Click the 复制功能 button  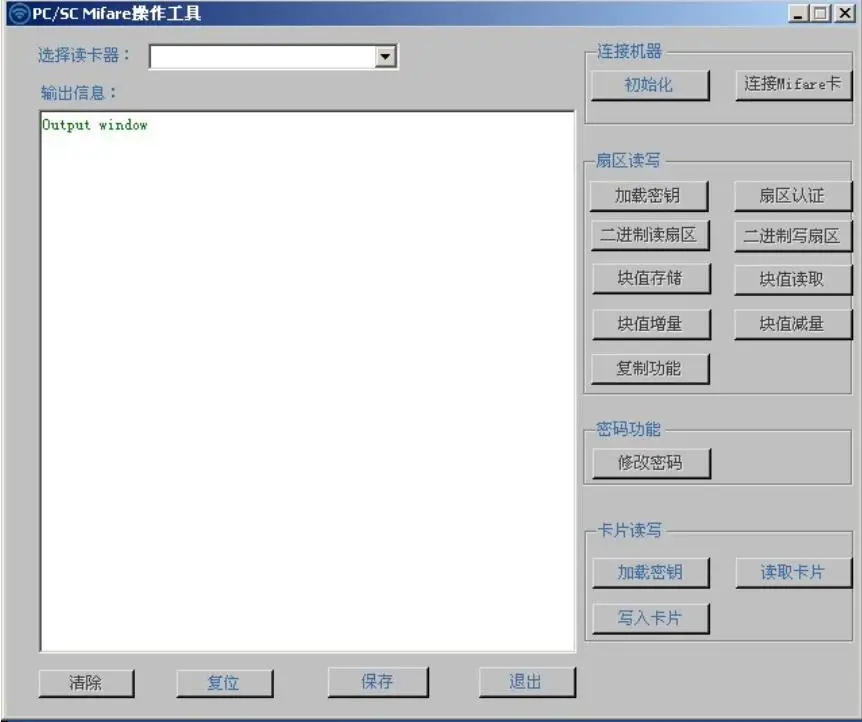(650, 369)
